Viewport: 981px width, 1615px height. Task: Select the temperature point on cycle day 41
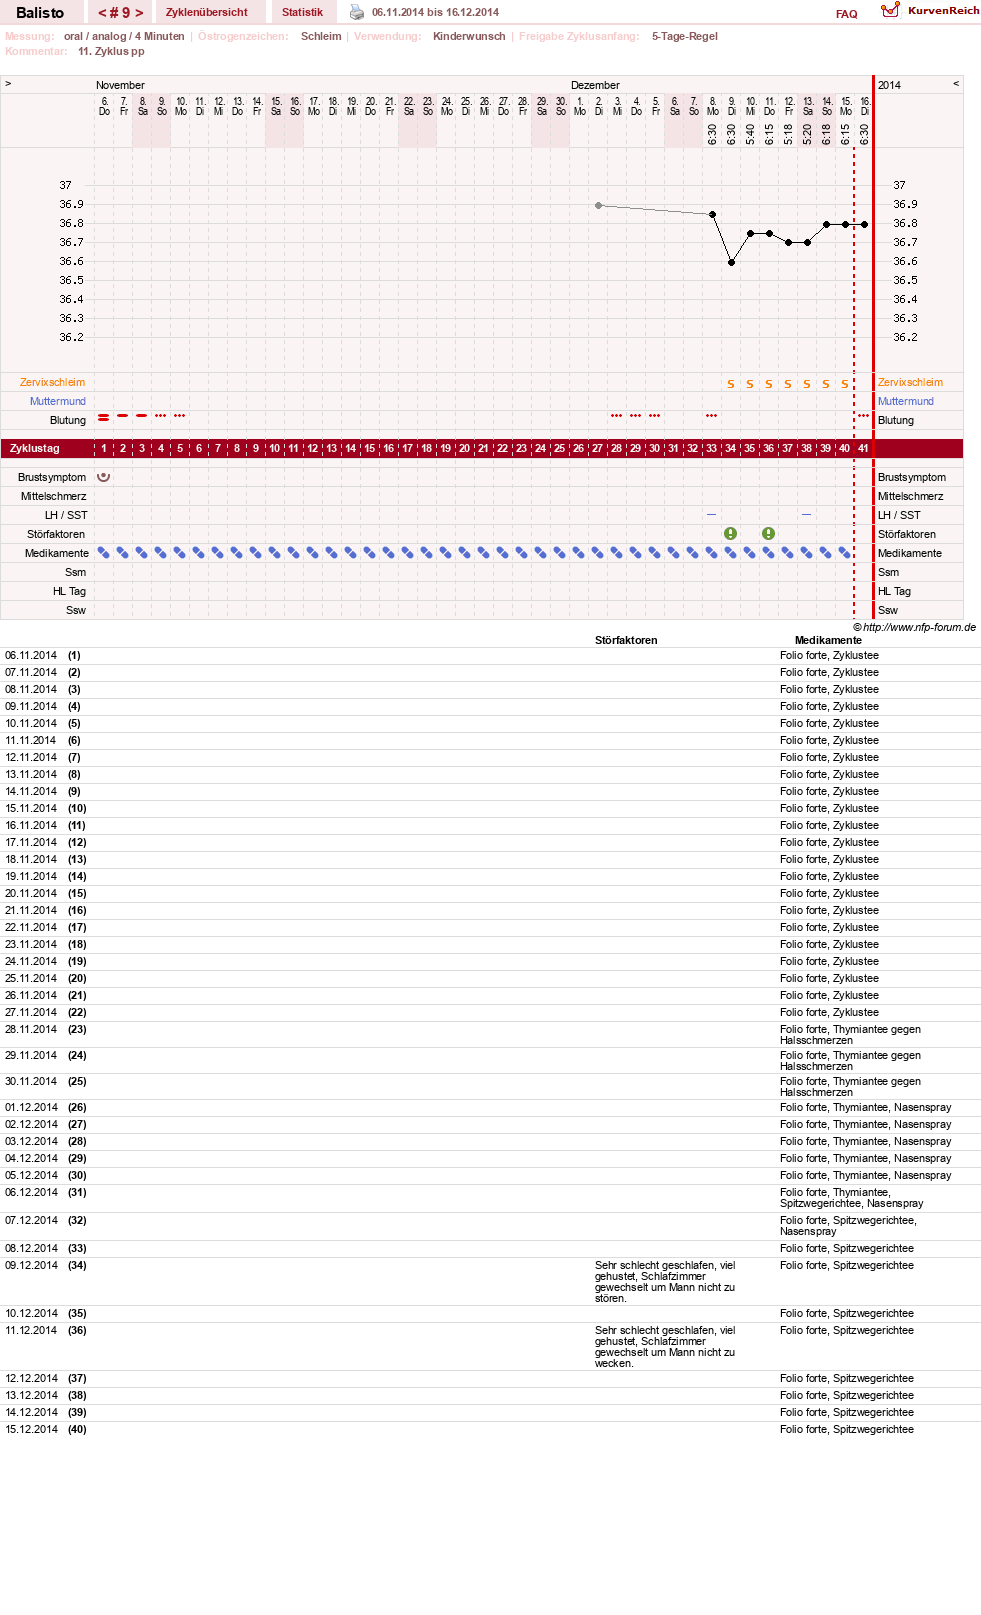[x=864, y=224]
